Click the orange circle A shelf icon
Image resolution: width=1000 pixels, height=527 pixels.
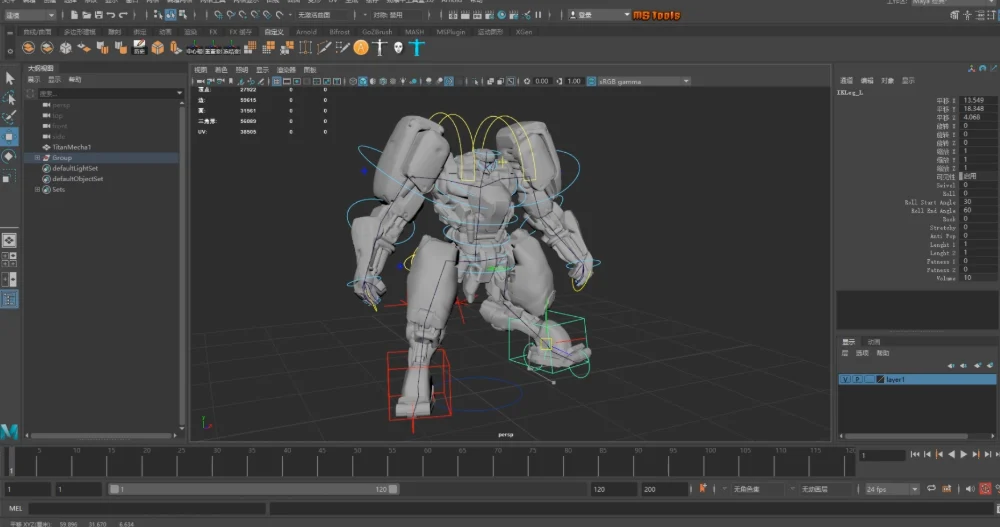tap(361, 48)
